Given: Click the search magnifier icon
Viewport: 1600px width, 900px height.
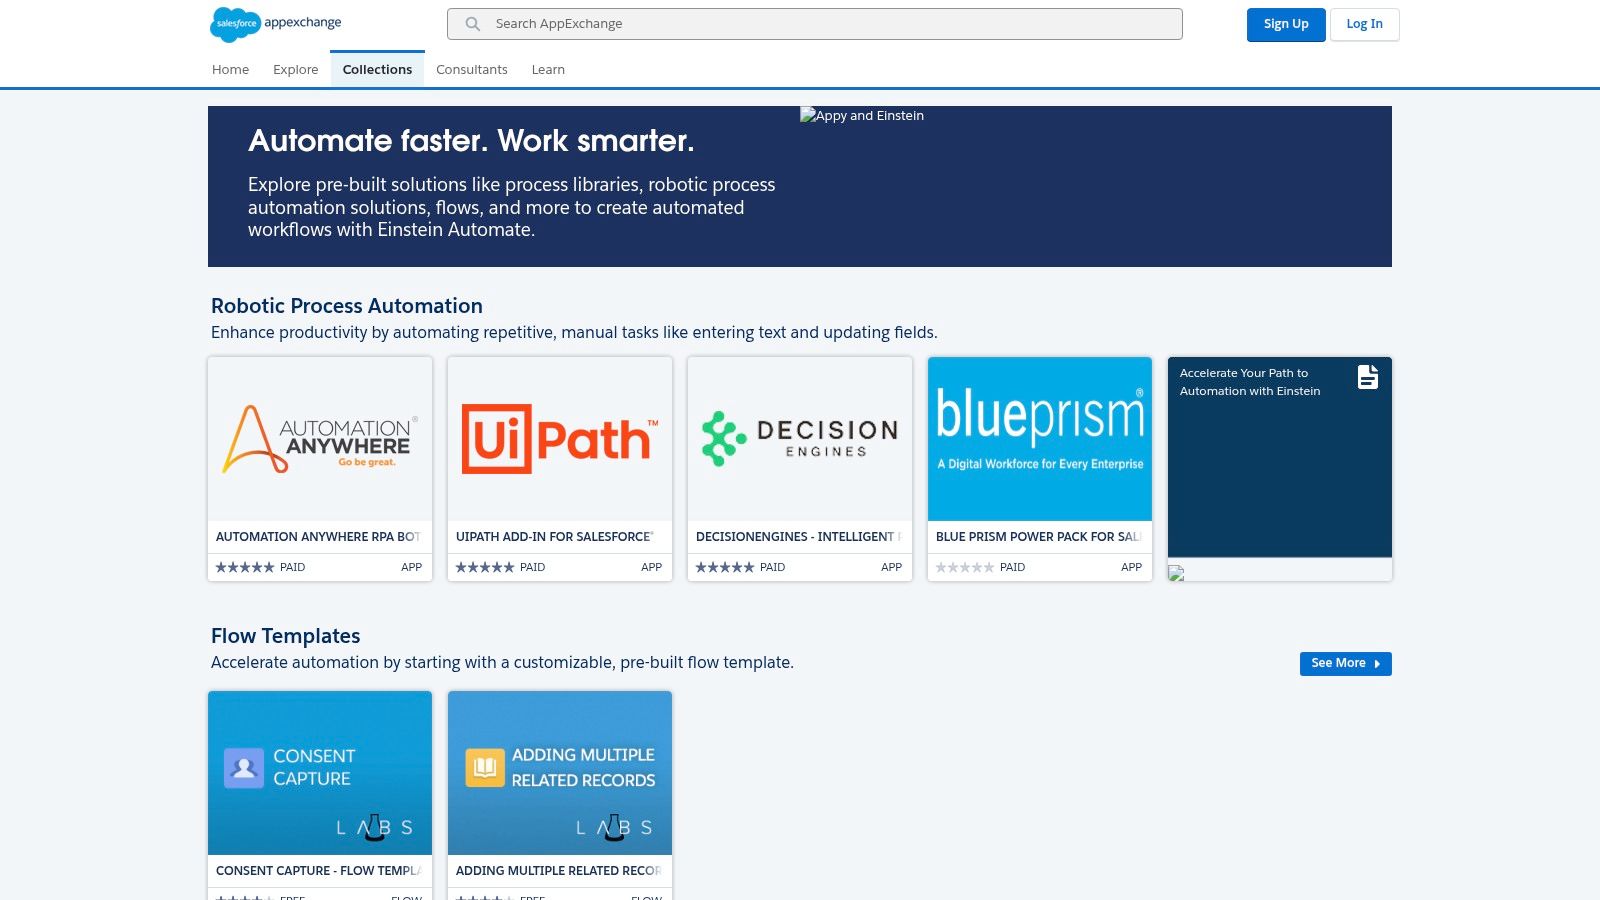Looking at the screenshot, I should [471, 24].
